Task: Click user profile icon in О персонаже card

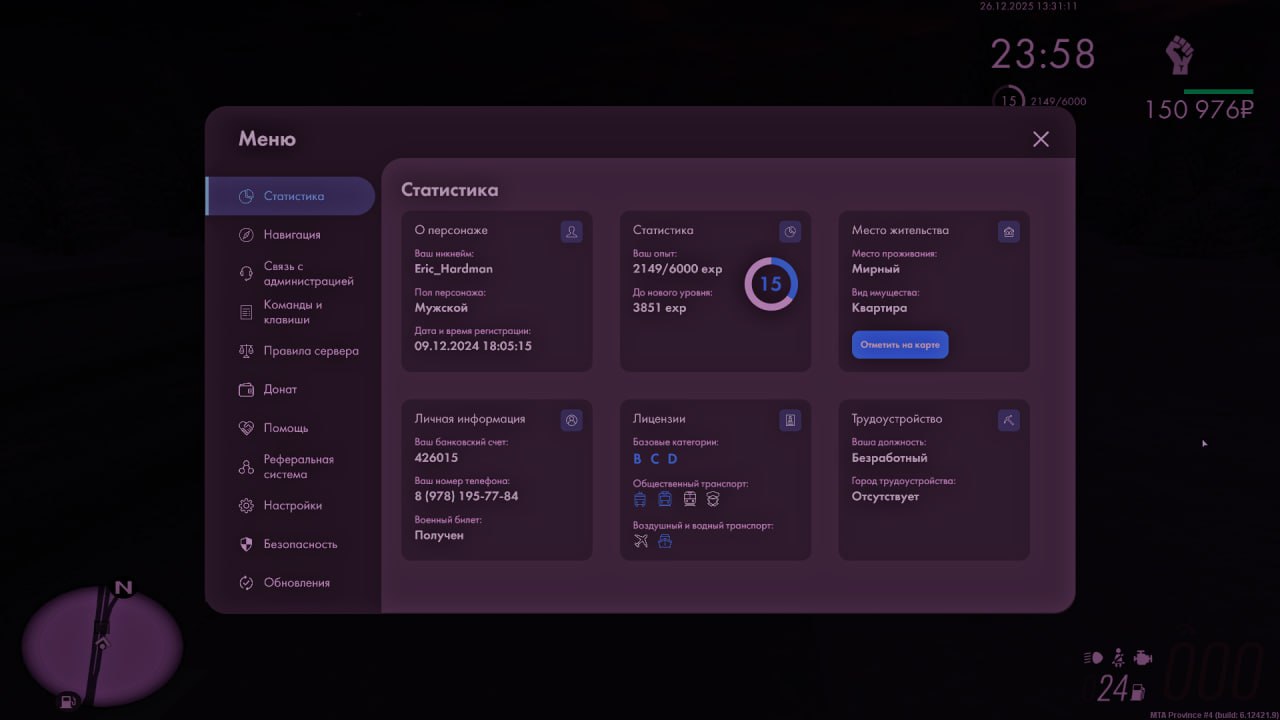Action: coord(571,232)
